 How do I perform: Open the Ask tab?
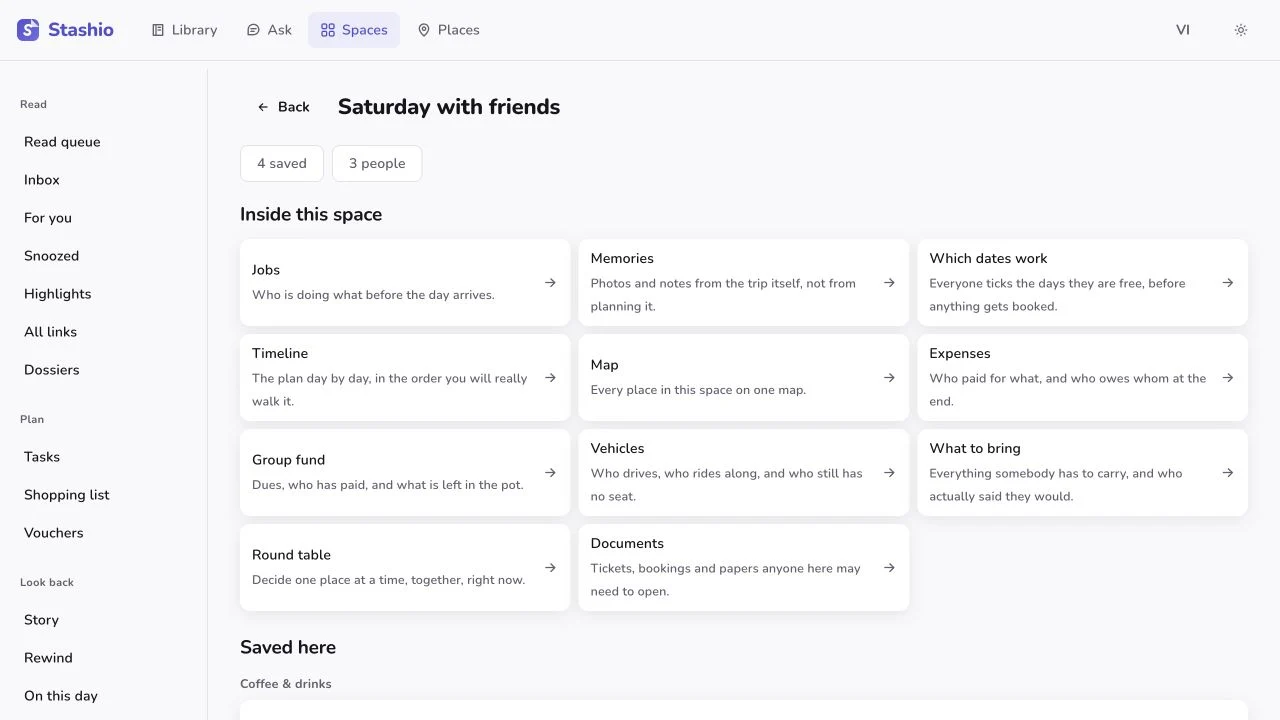[269, 30]
